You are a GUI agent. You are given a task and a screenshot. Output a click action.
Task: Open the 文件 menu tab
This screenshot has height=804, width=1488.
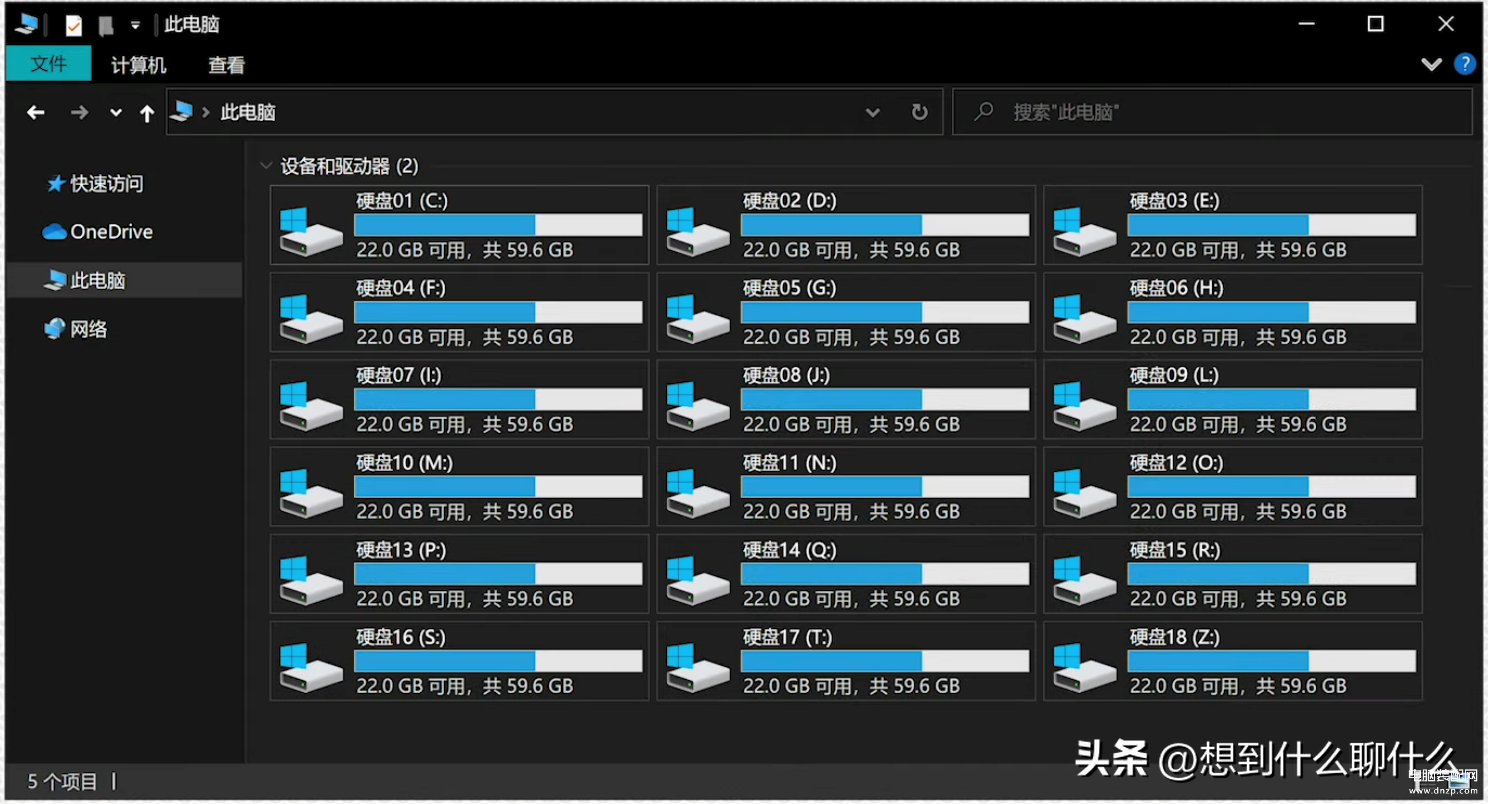pyautogui.click(x=48, y=64)
